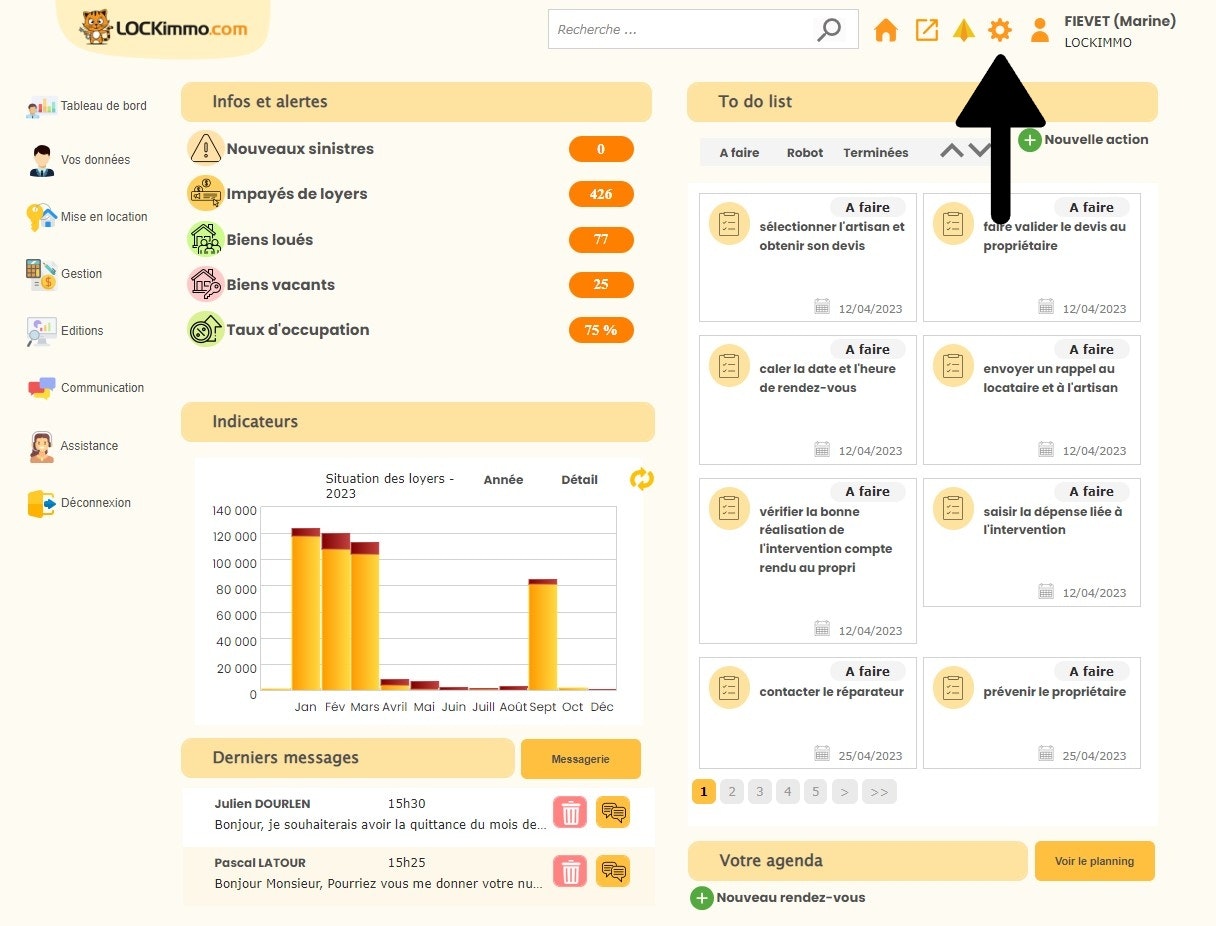The height and width of the screenshot is (926, 1216).
Task: Delete the message from Julien DOURLEN
Action: click(x=570, y=812)
